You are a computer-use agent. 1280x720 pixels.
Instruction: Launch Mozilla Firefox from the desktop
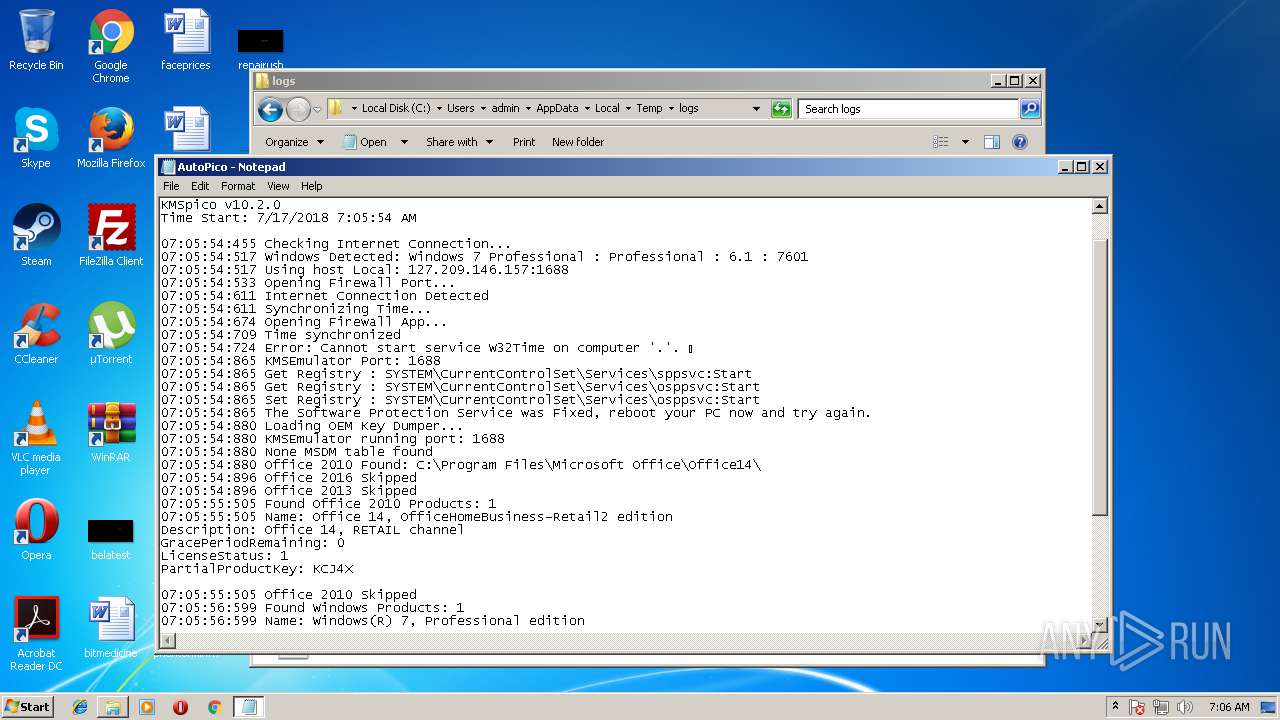pyautogui.click(x=111, y=138)
